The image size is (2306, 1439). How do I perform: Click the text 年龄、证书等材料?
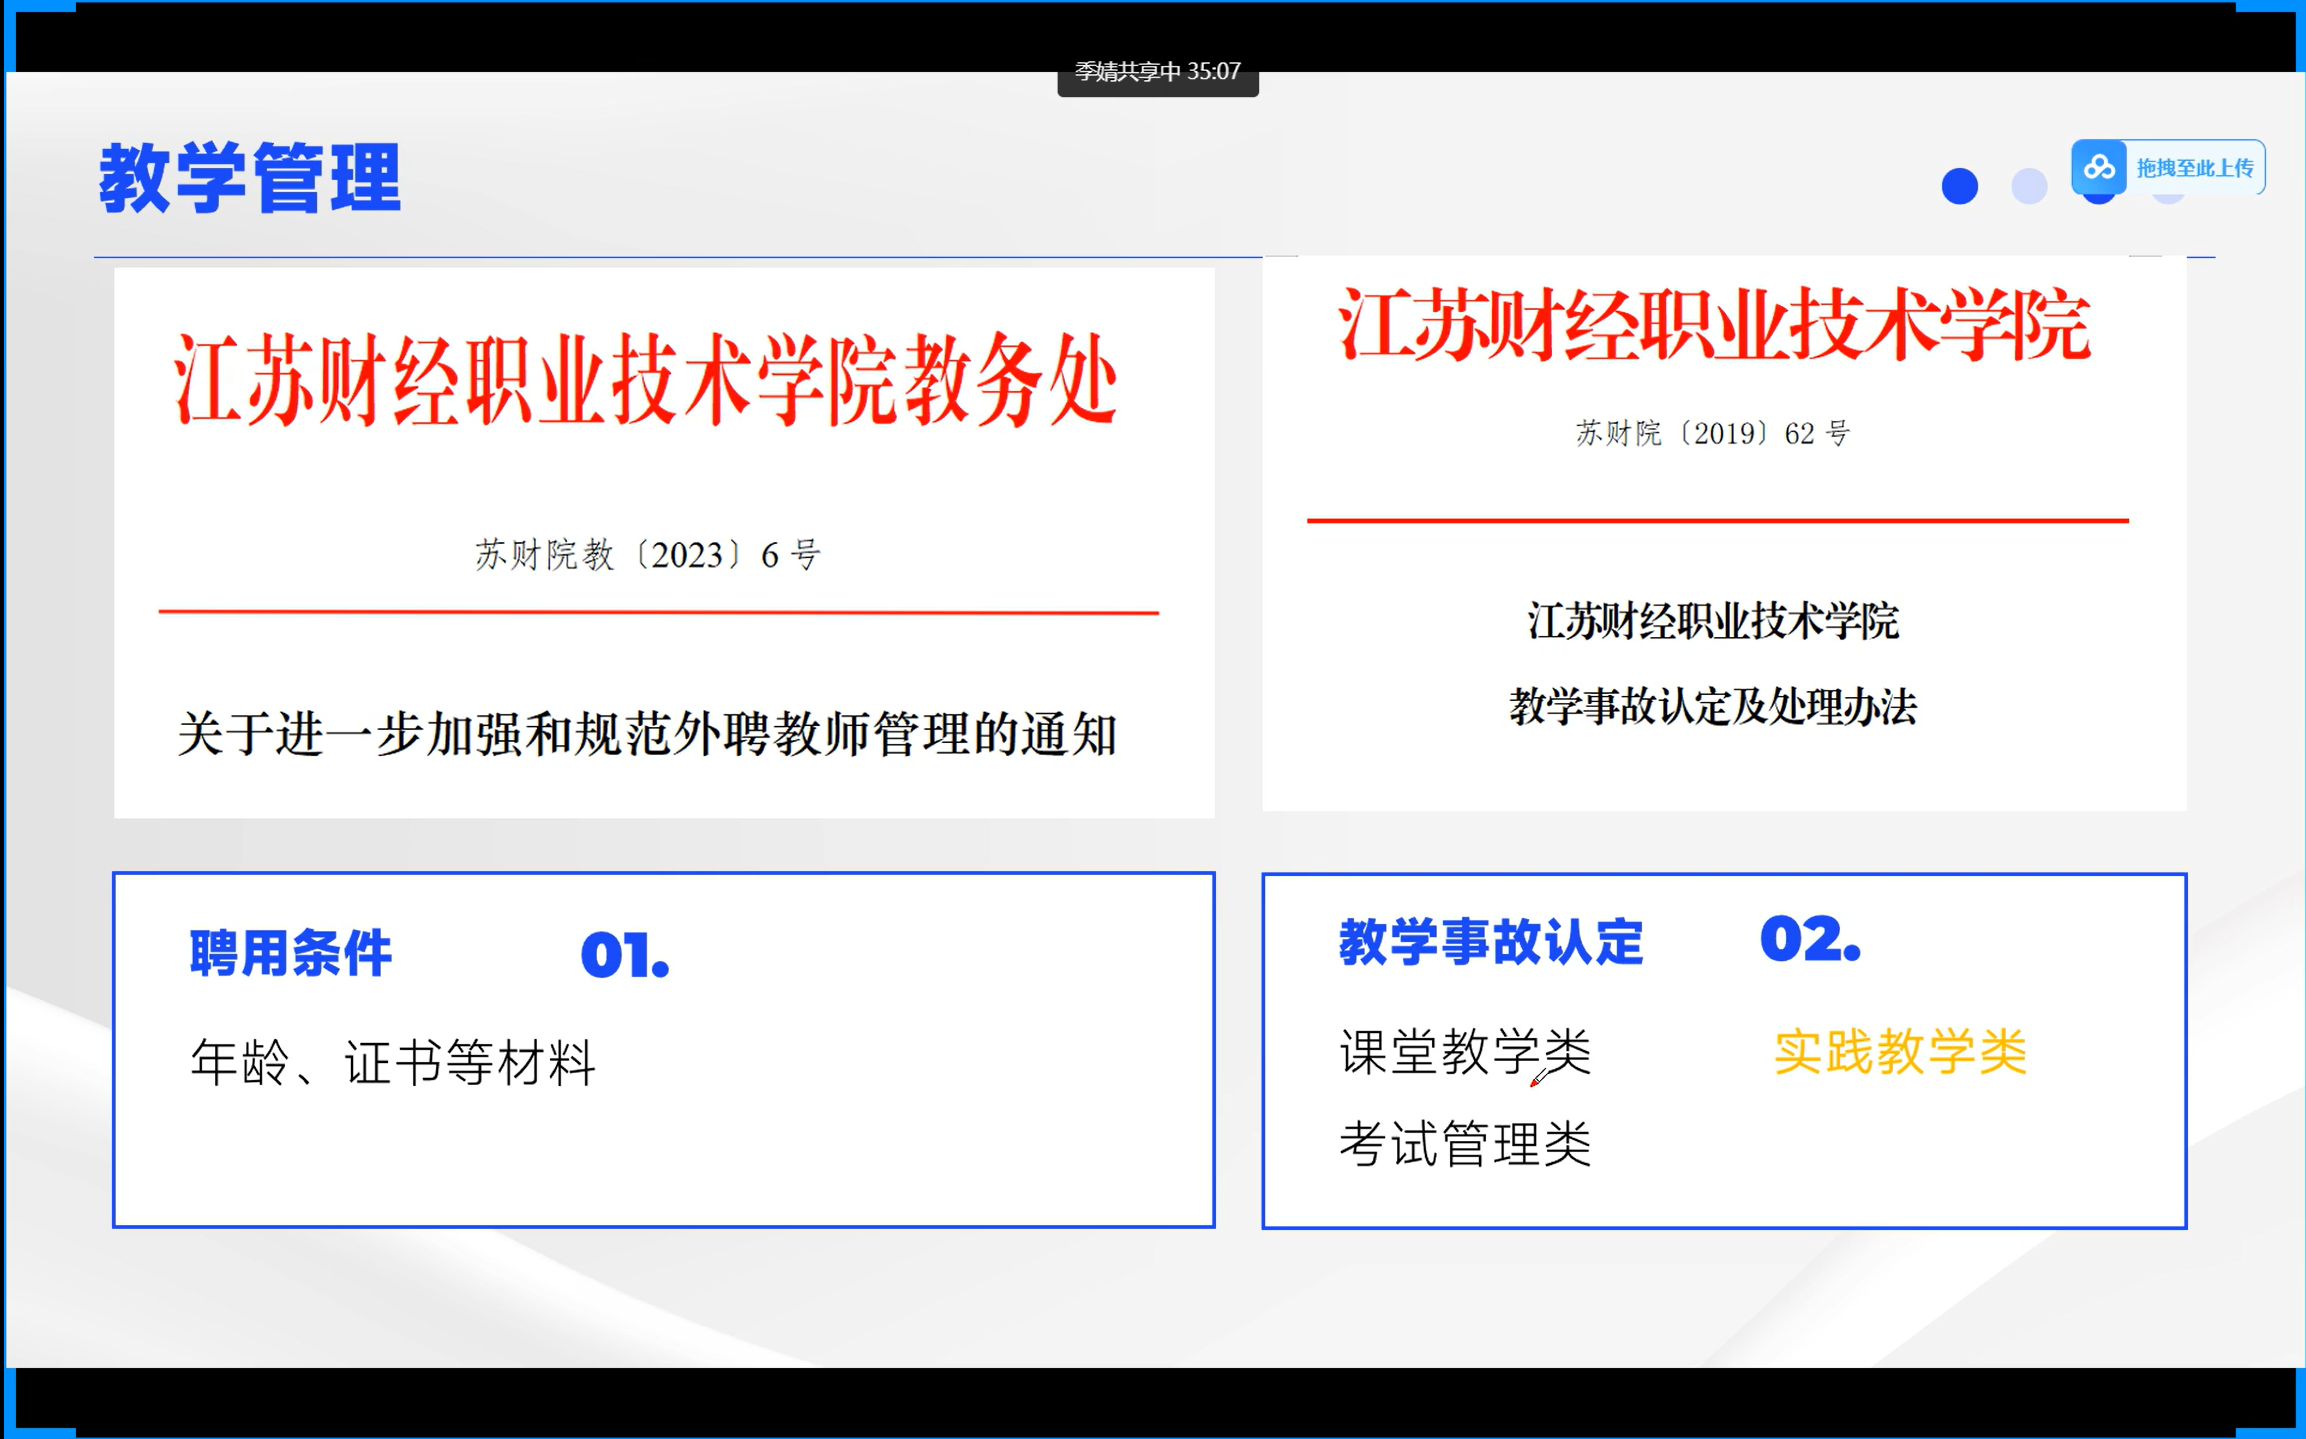(393, 1062)
